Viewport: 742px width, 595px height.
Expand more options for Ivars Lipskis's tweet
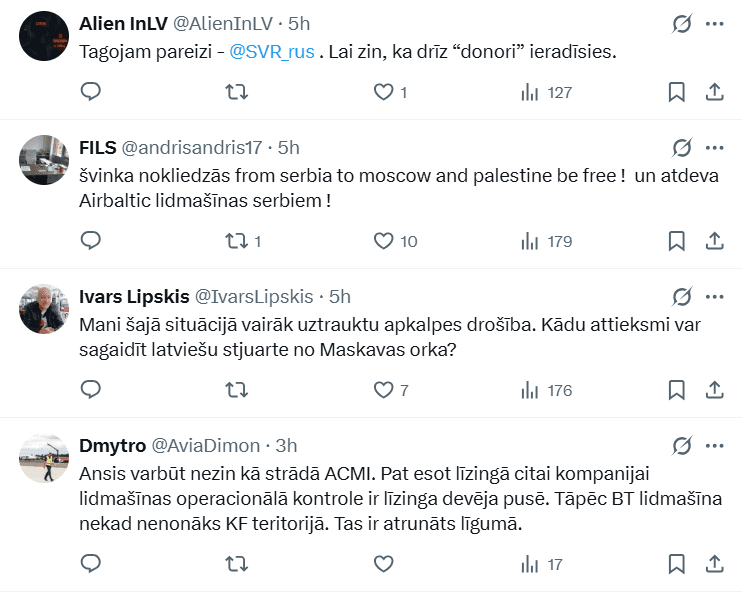715,296
